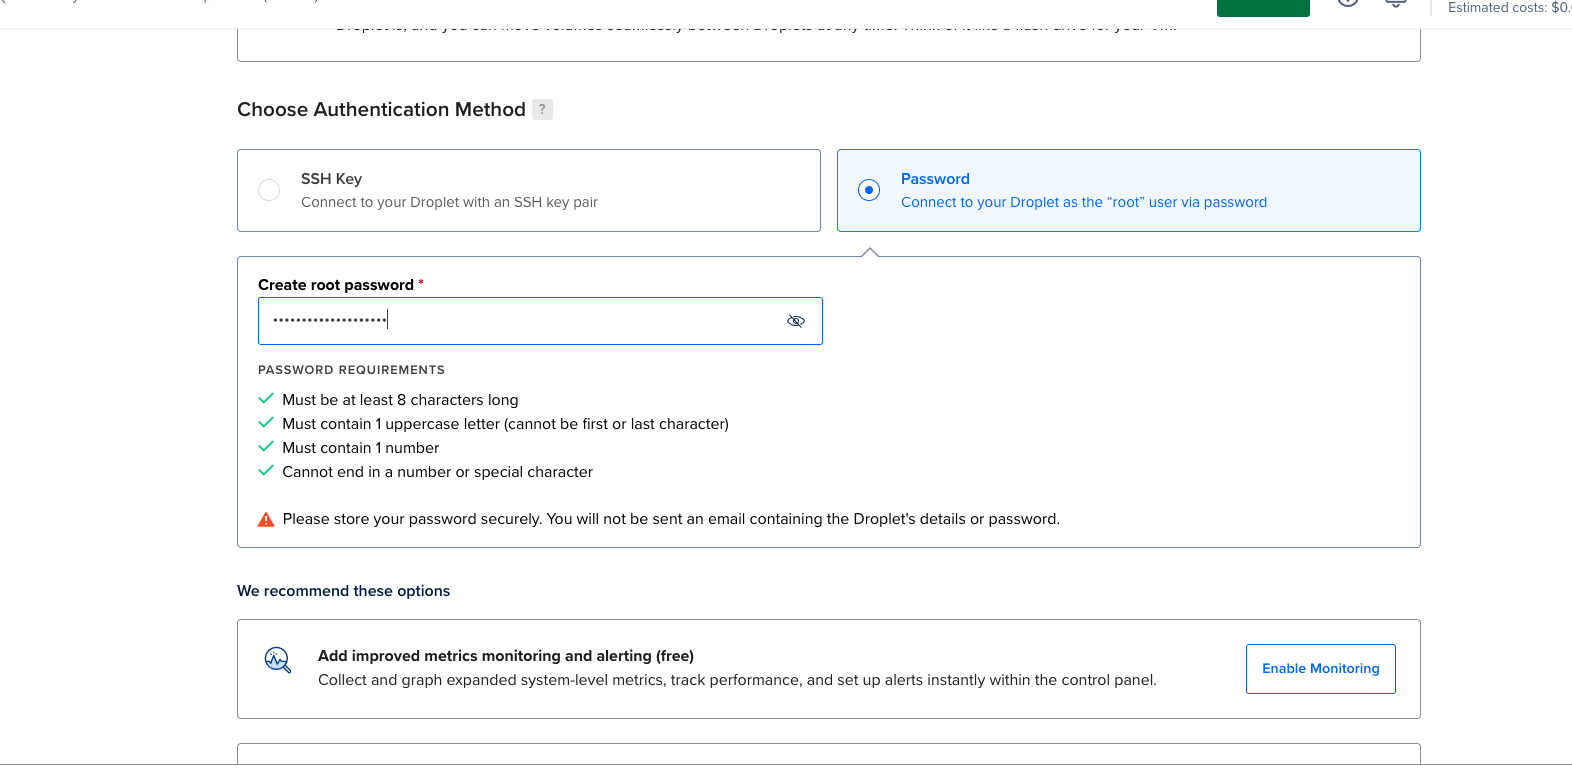Click 'Add improved metrics monitoring' heading
The image size is (1572, 774).
coord(505,656)
